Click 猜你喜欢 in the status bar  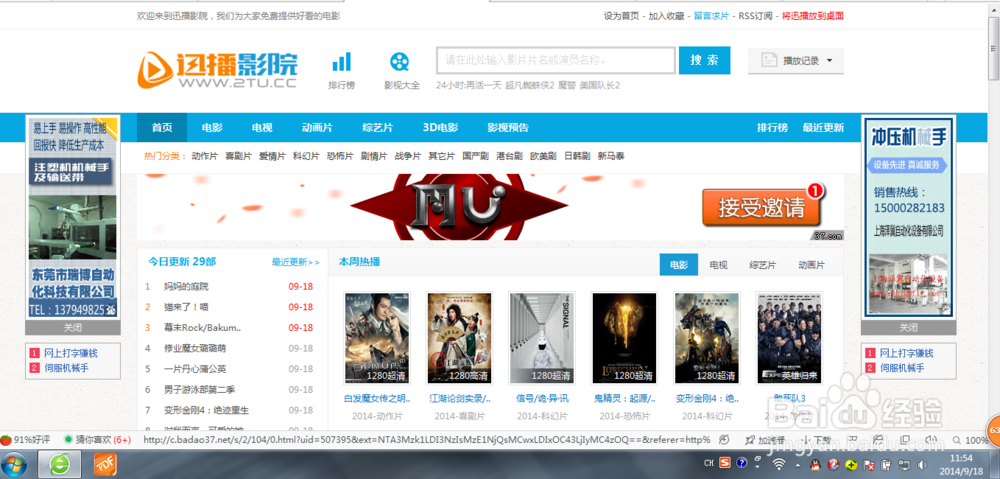[x=98, y=439]
